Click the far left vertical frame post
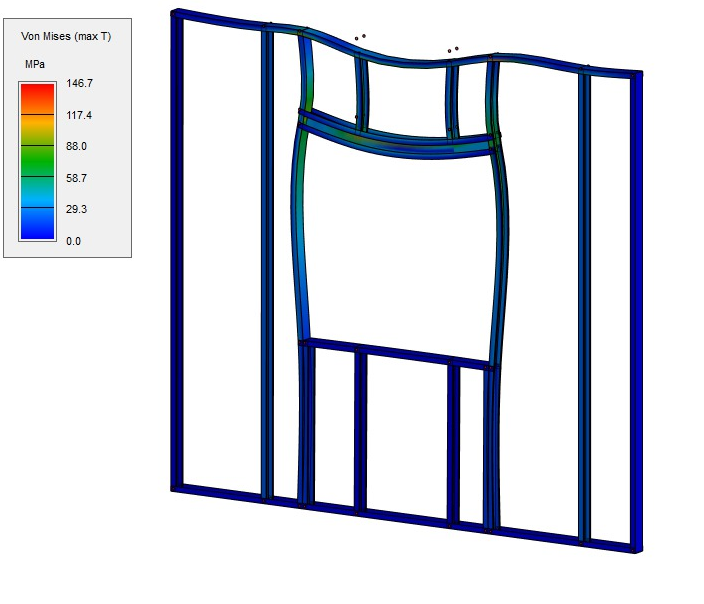This screenshot has height=604, width=704. (x=177, y=250)
